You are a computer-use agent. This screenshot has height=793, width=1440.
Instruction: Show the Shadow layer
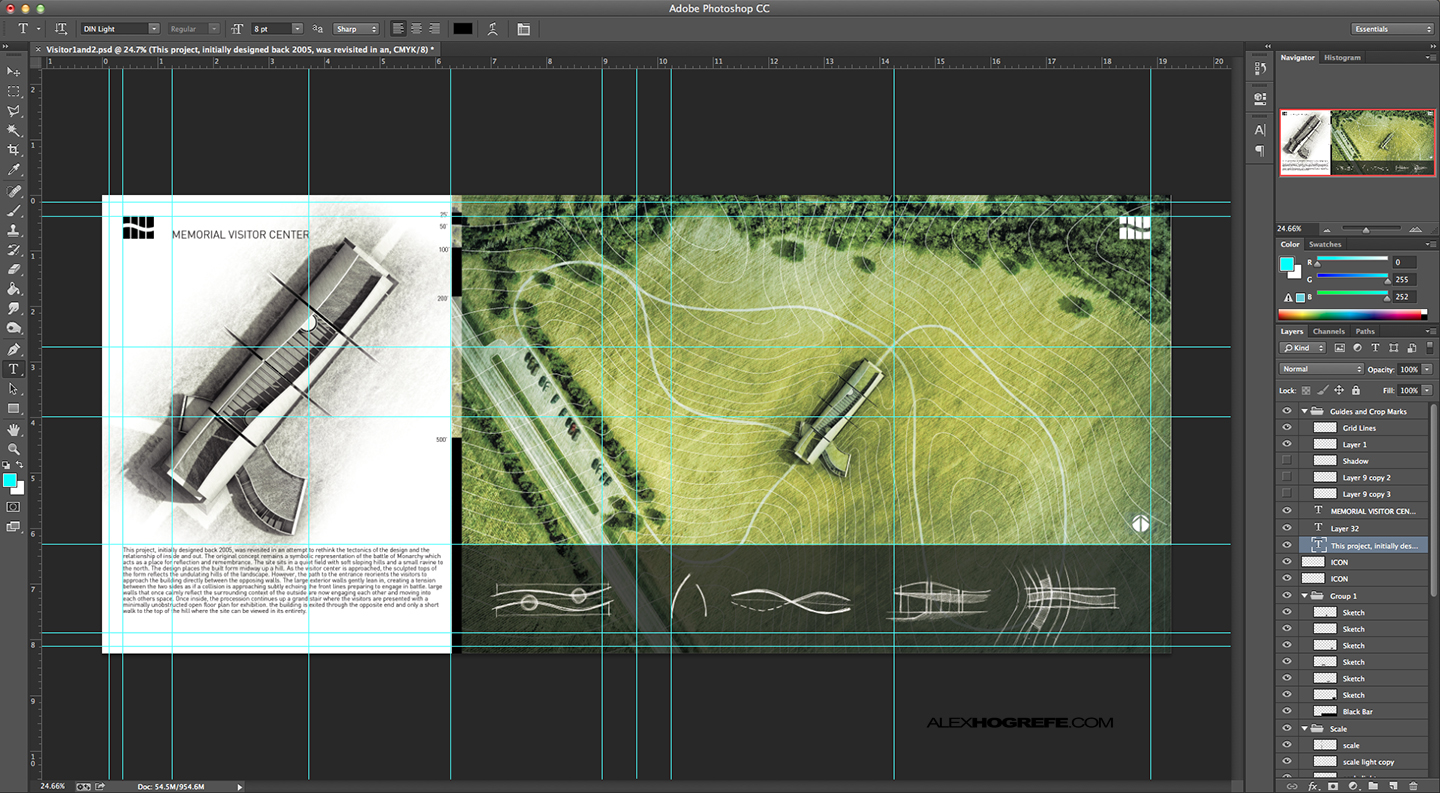(1287, 461)
